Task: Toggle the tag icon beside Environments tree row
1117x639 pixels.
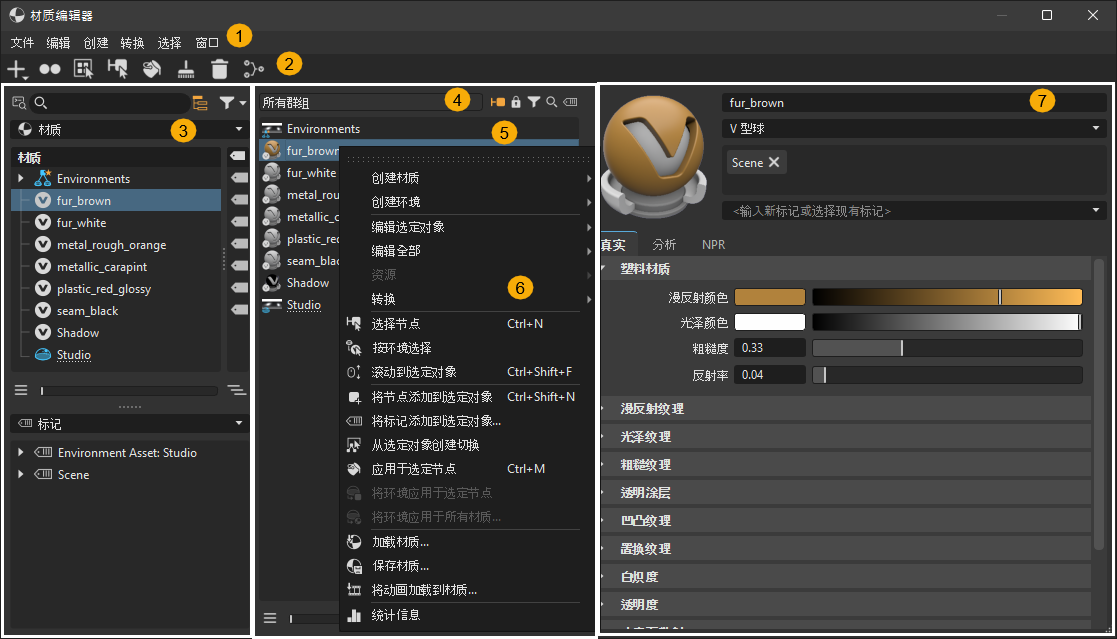Action: point(239,178)
